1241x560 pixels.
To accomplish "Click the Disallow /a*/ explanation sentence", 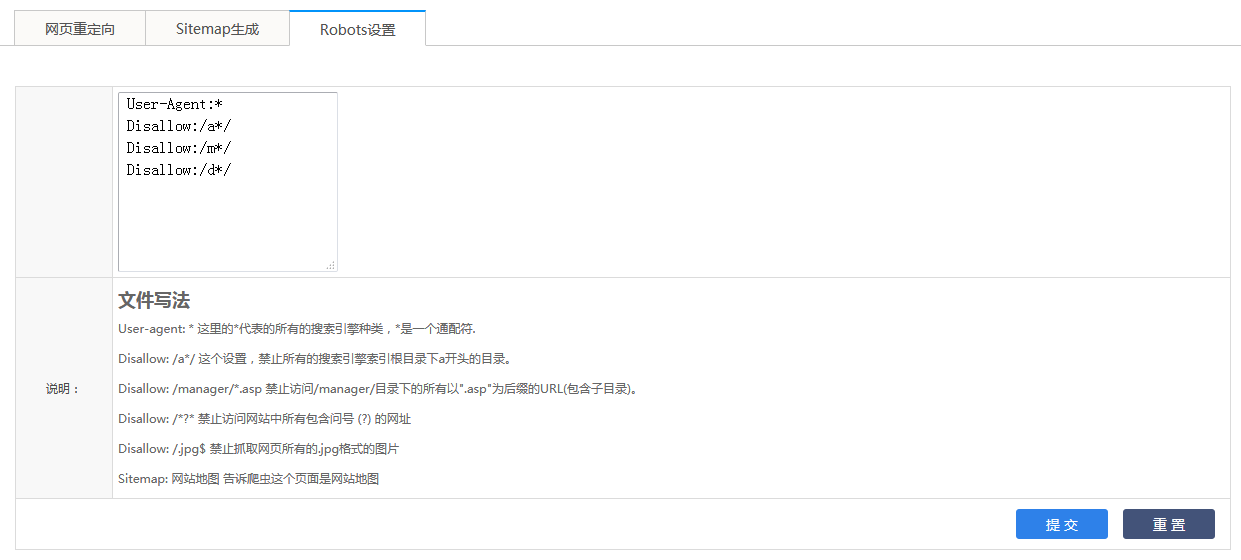I will point(314,359).
